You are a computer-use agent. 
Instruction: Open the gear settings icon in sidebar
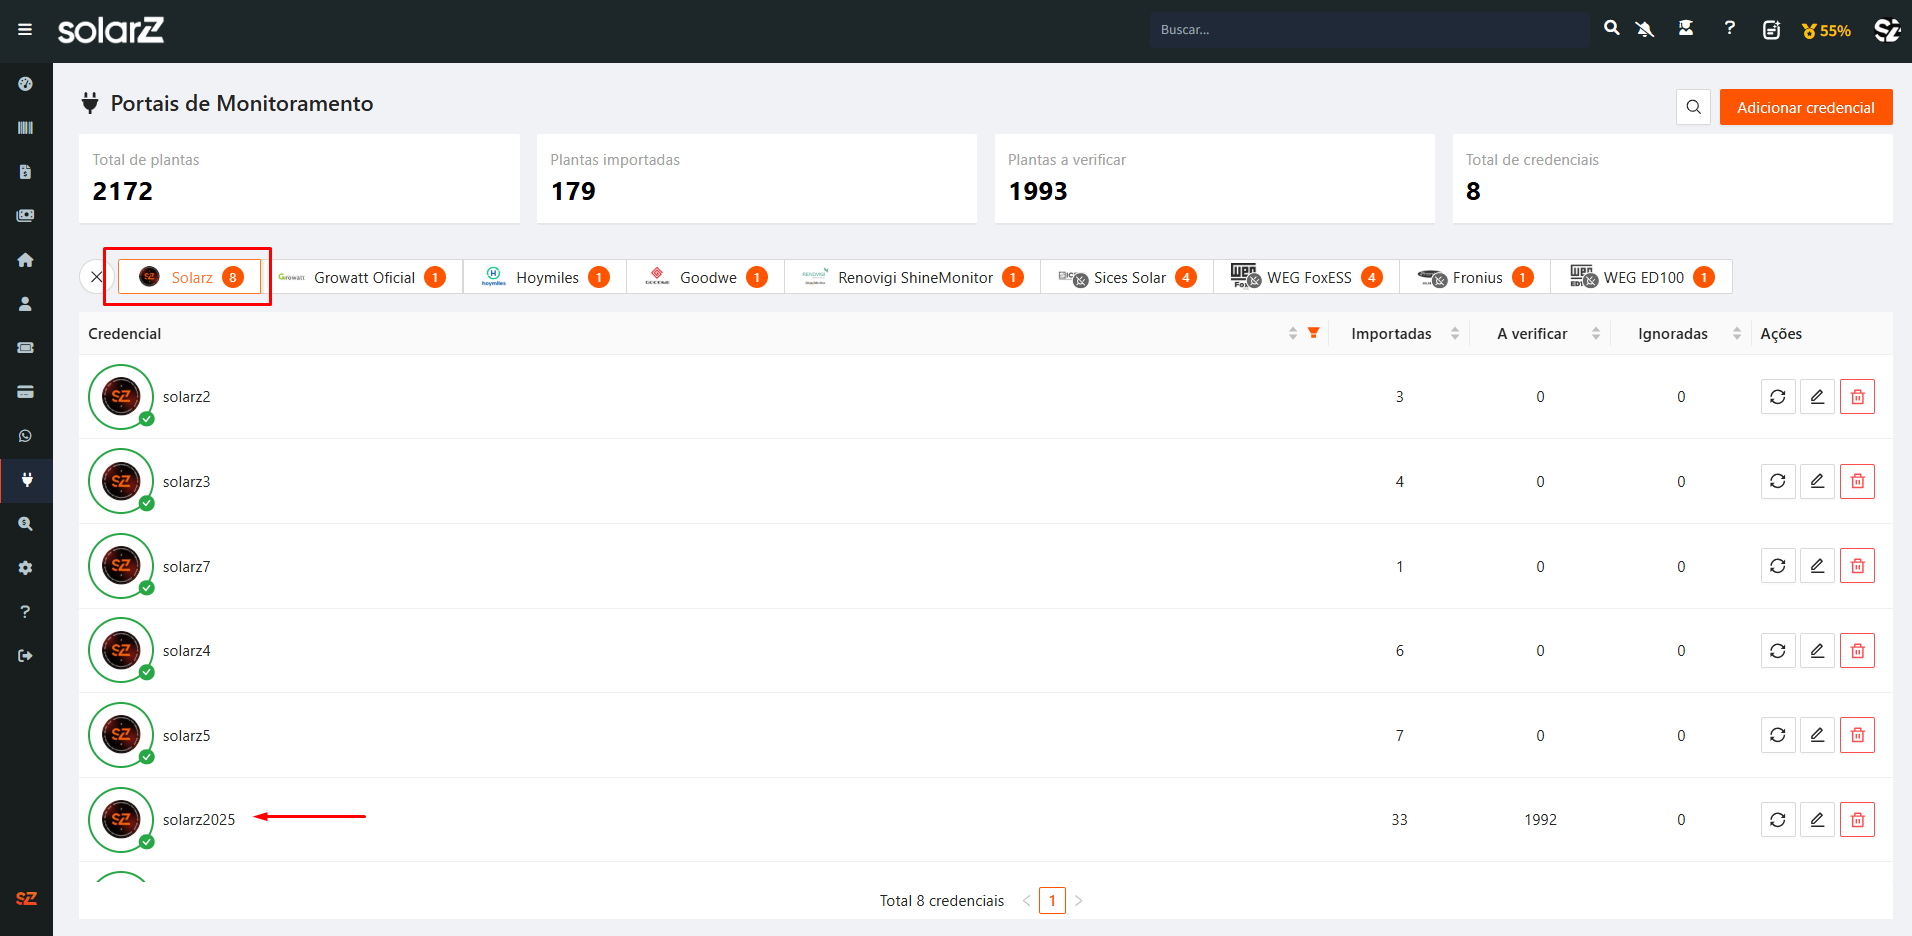(26, 568)
